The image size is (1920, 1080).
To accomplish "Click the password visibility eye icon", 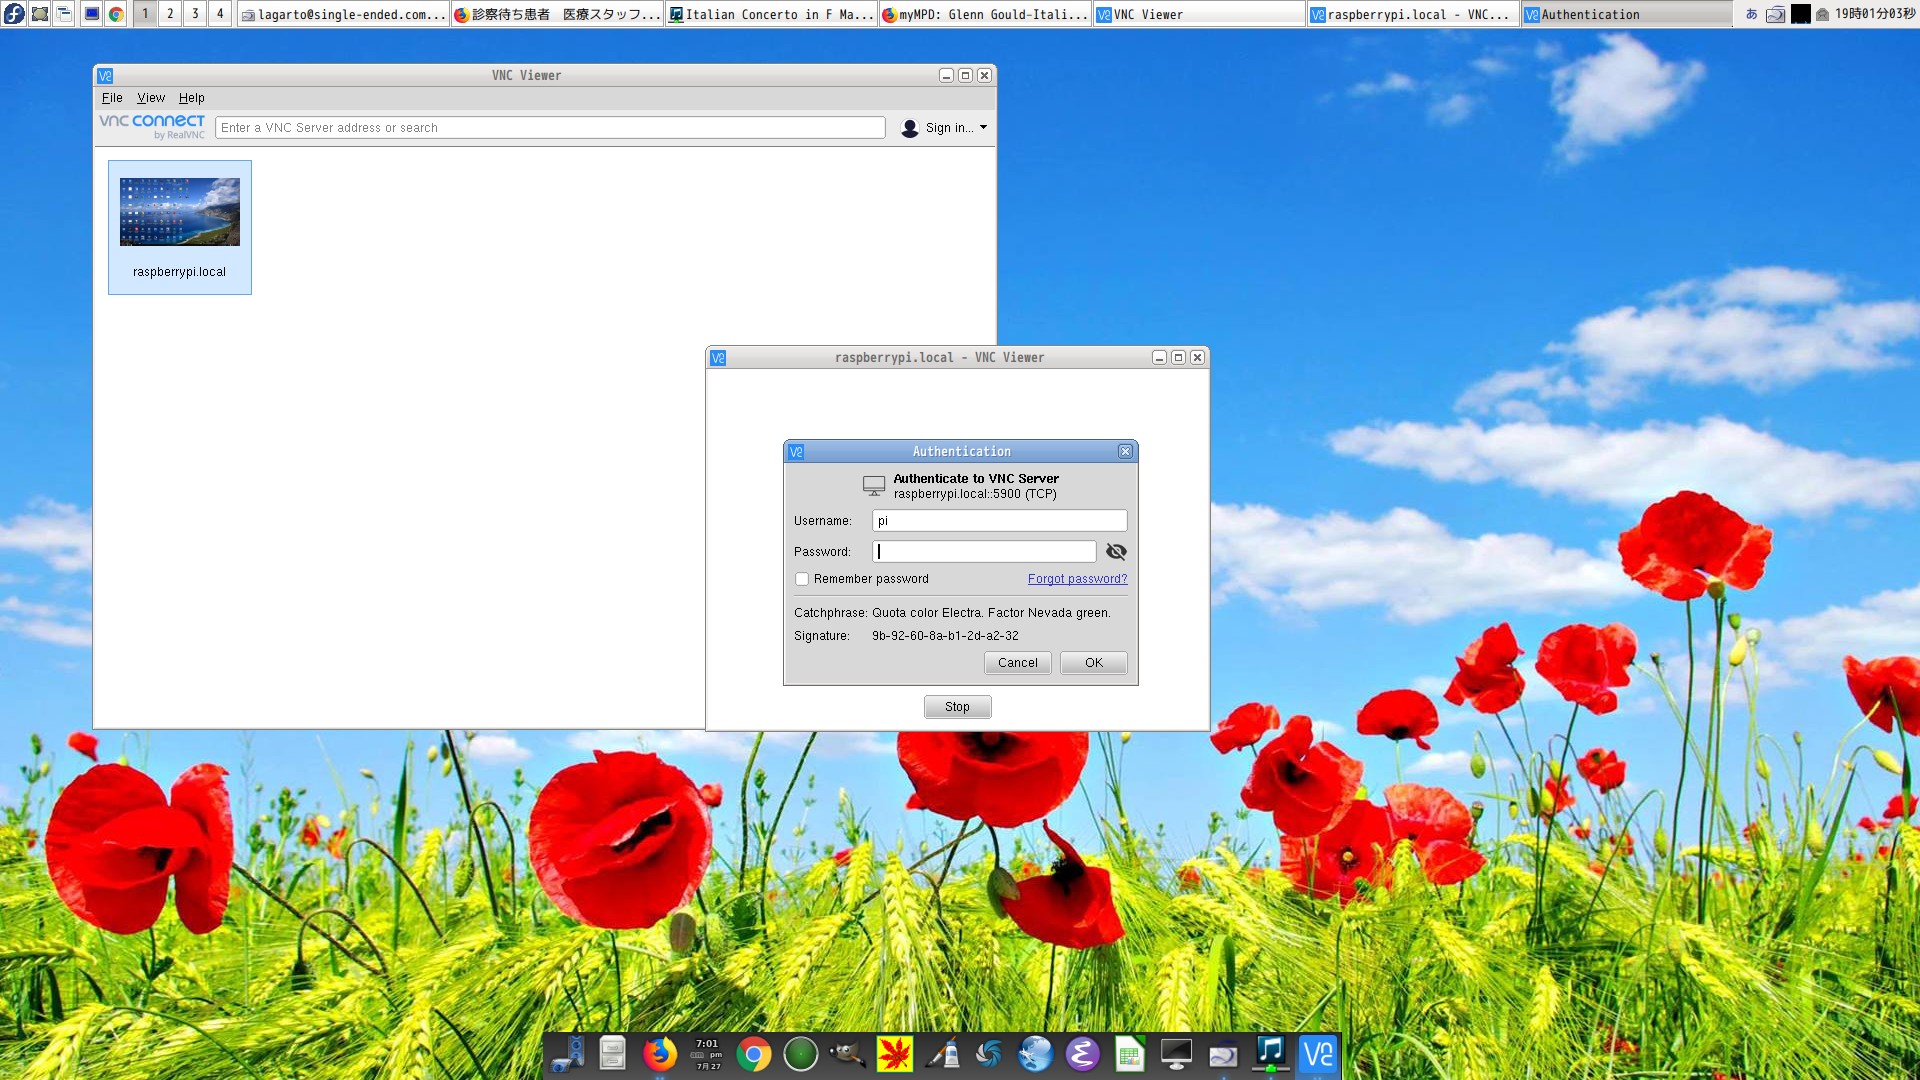I will 1116,551.
